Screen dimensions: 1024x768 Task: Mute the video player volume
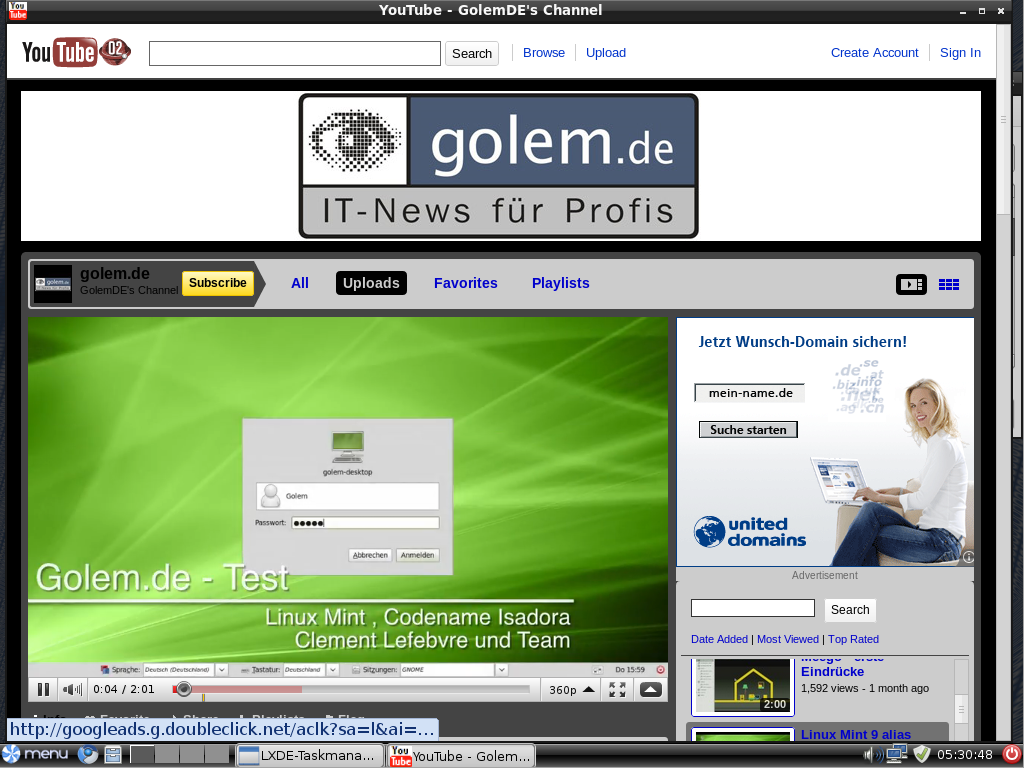click(71, 689)
